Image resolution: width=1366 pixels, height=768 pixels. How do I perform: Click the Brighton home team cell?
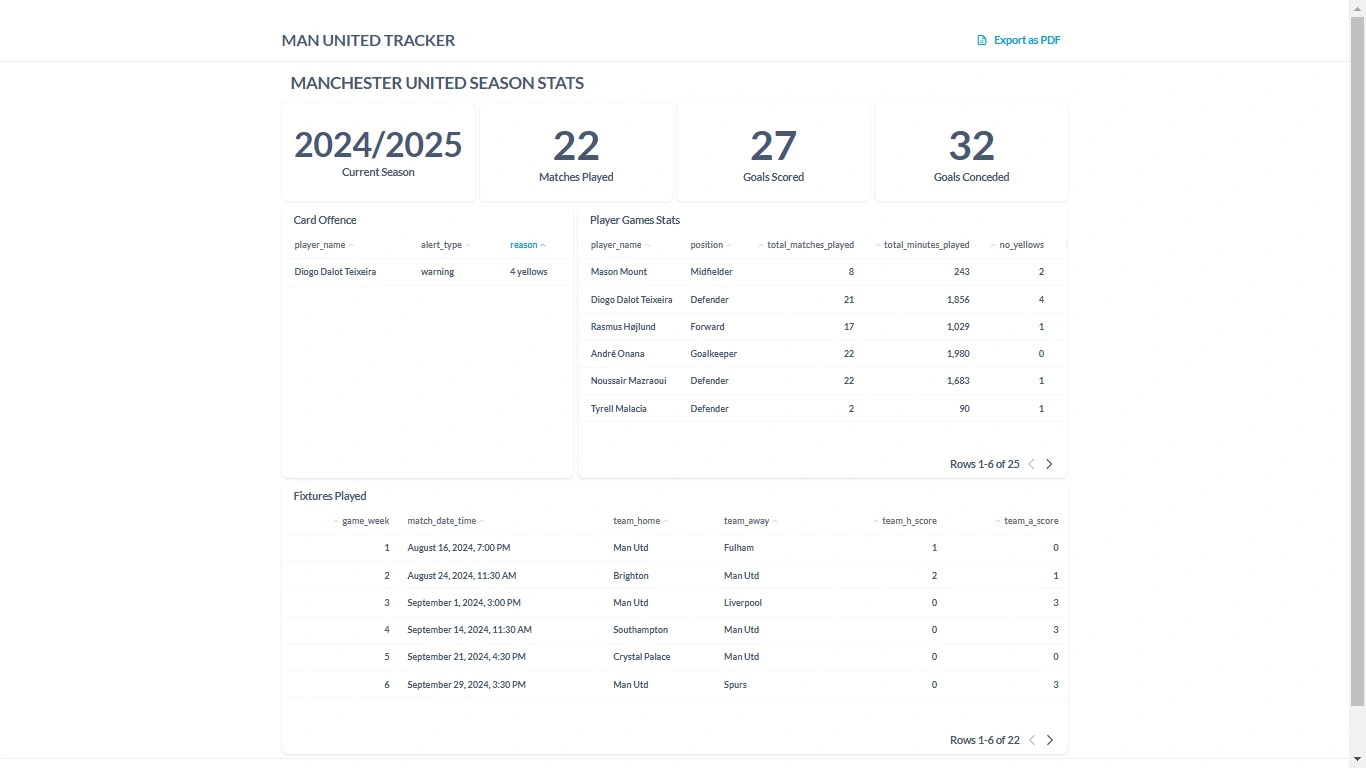pyautogui.click(x=631, y=576)
